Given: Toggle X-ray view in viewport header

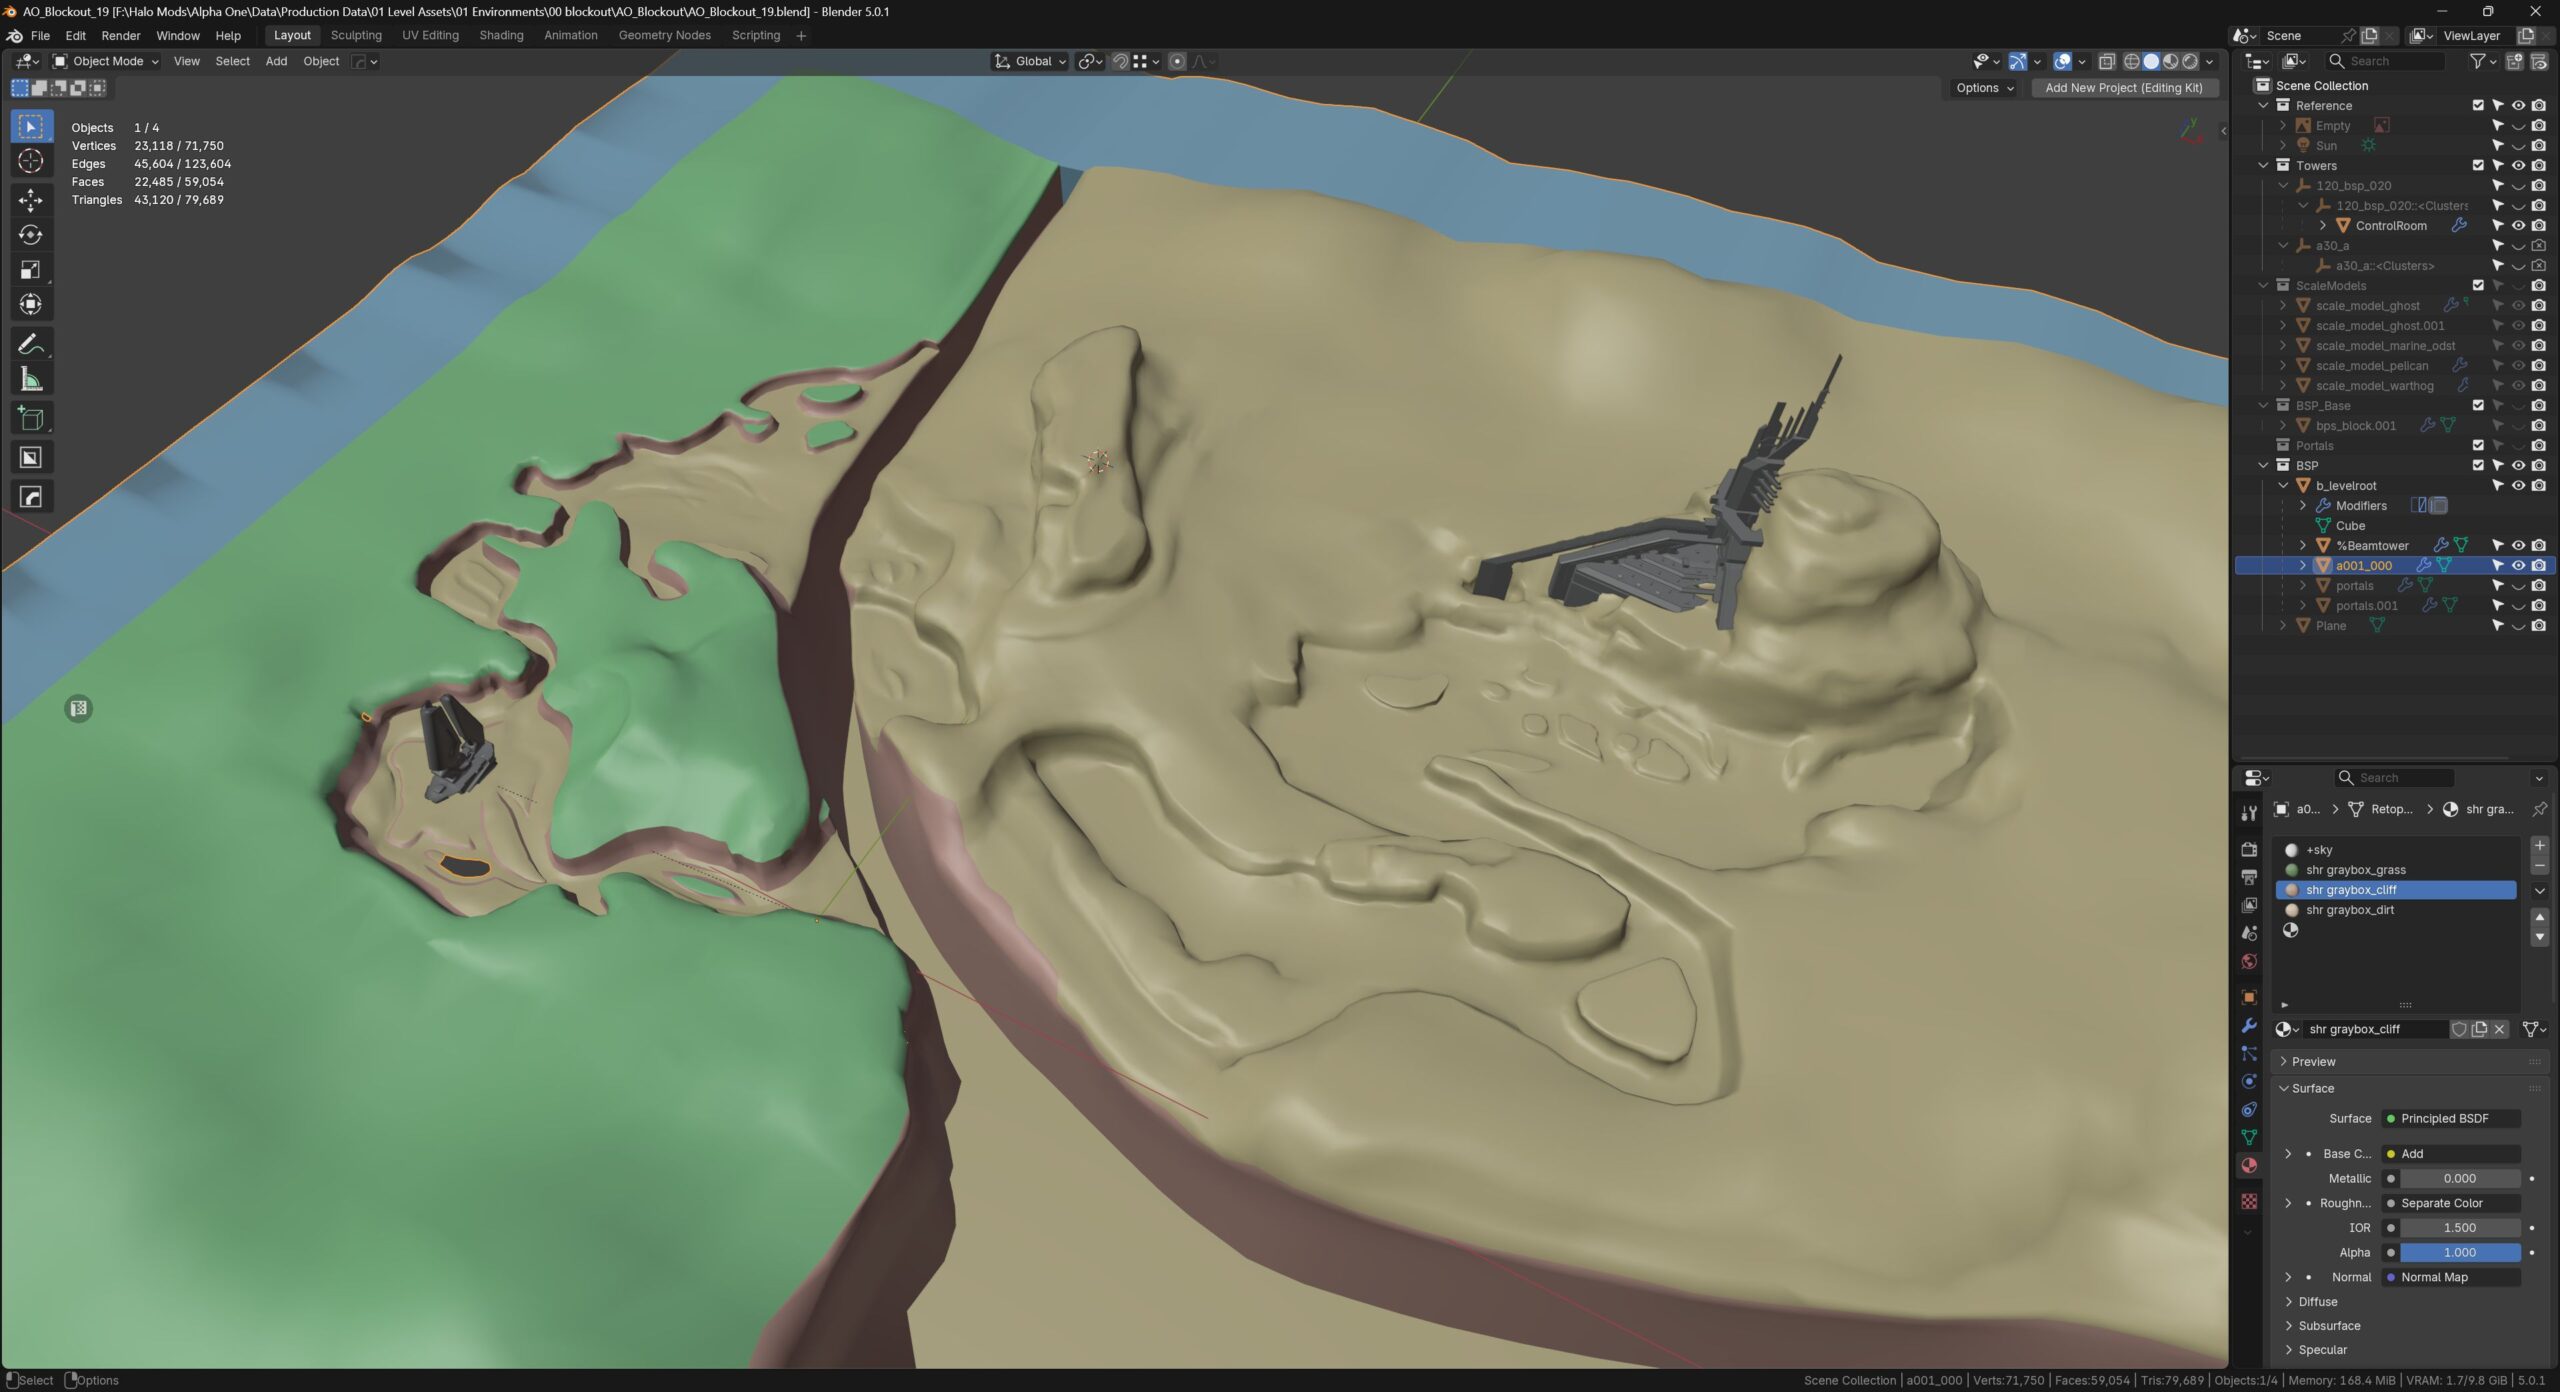Looking at the screenshot, I should tap(2106, 62).
